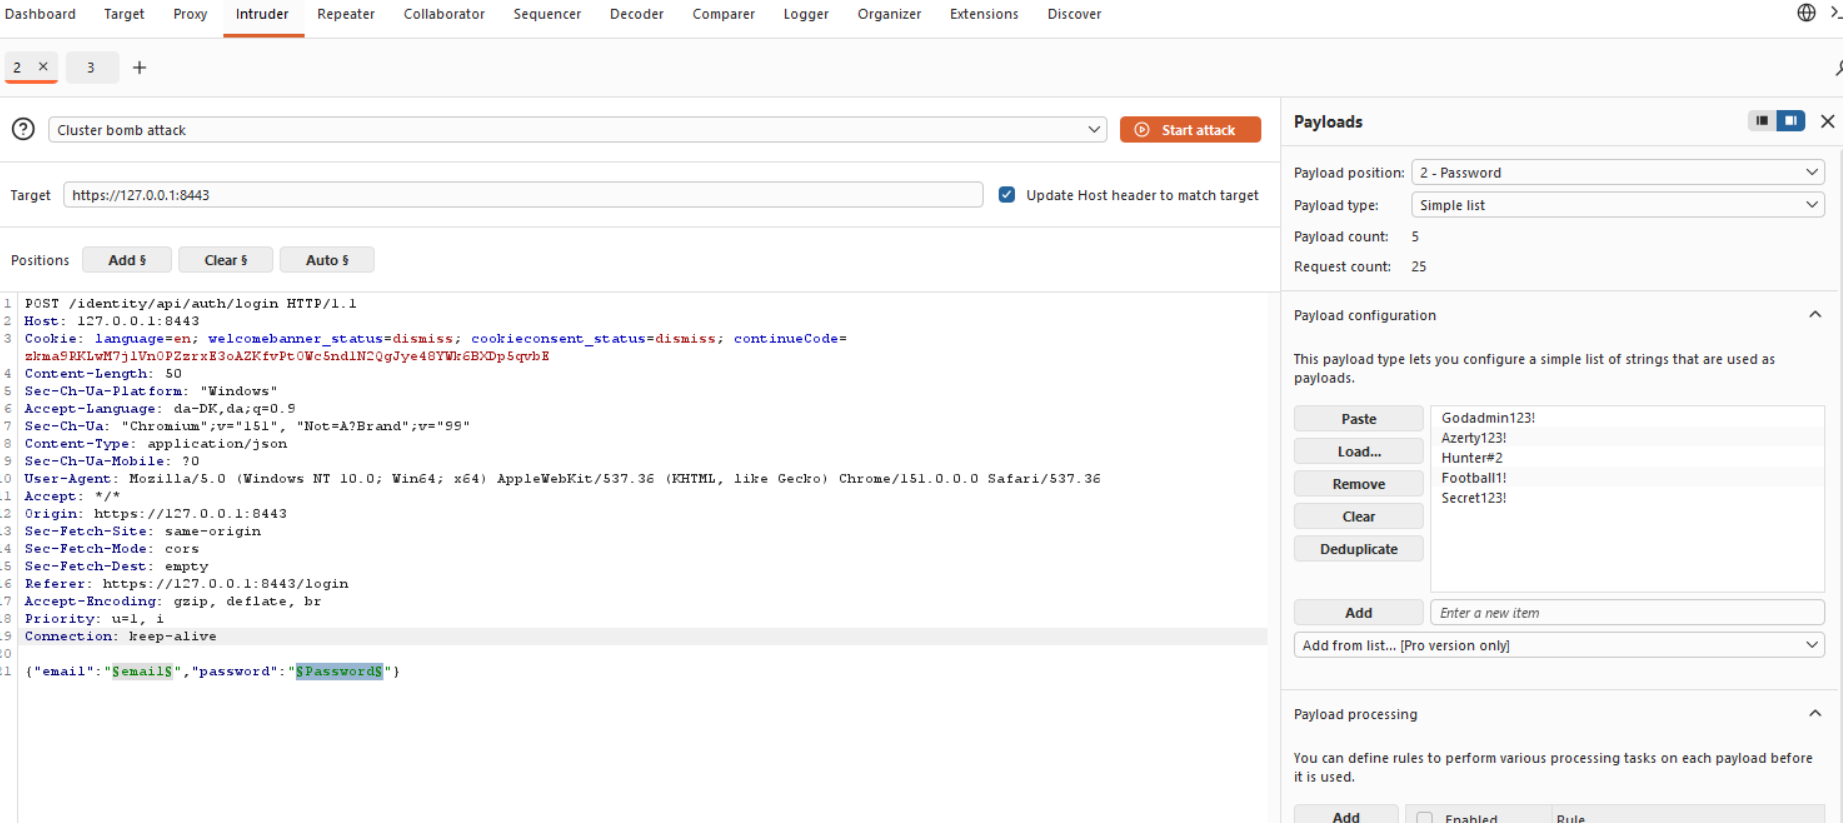Toggle Update Host header to match target
Image resolution: width=1843 pixels, height=823 pixels.
[1007, 195]
